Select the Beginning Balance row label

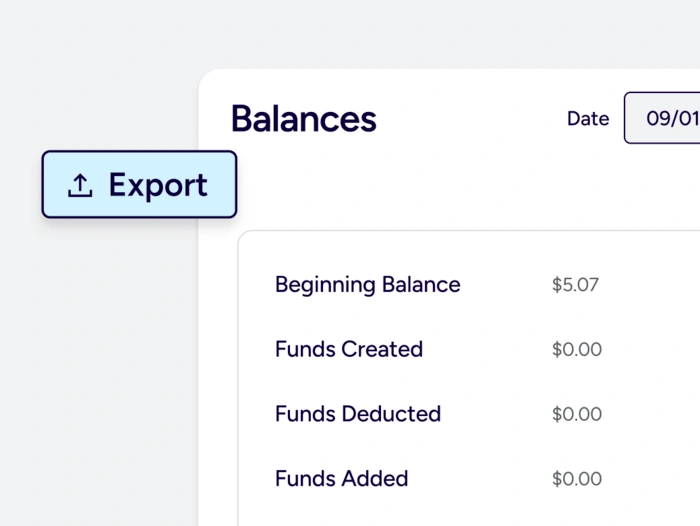pyautogui.click(x=367, y=285)
